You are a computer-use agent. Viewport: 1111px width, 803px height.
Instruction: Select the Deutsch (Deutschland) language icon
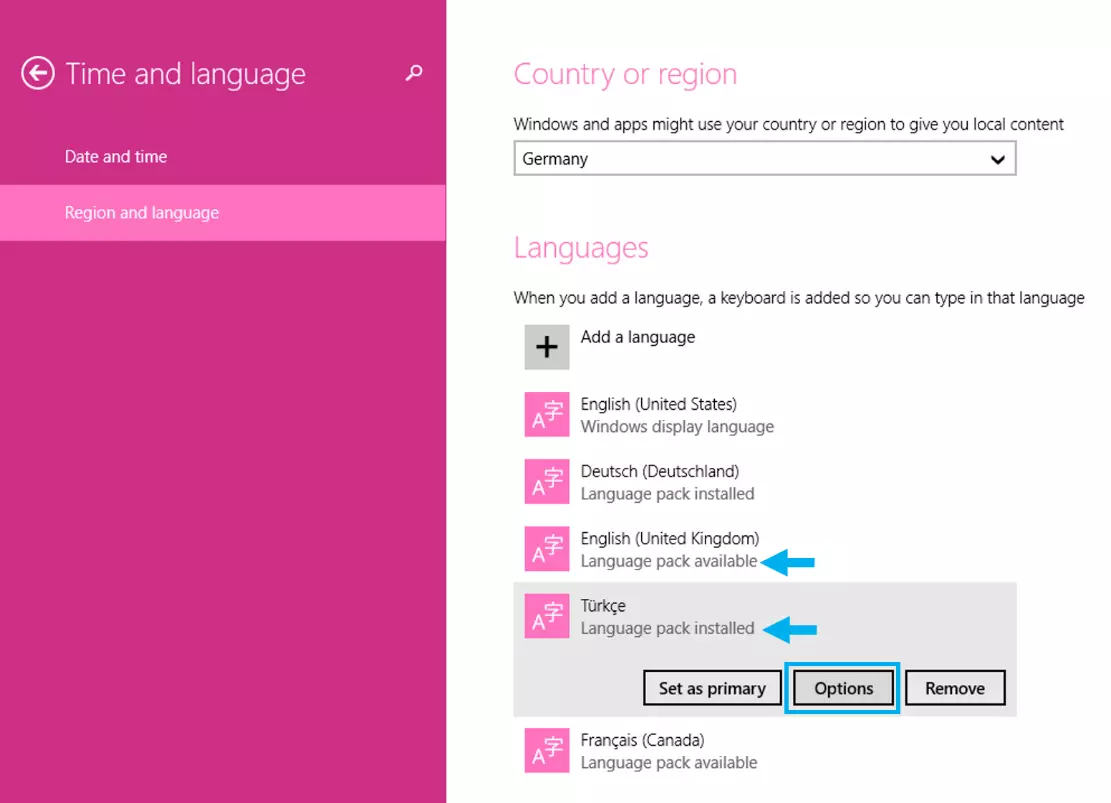pos(547,482)
